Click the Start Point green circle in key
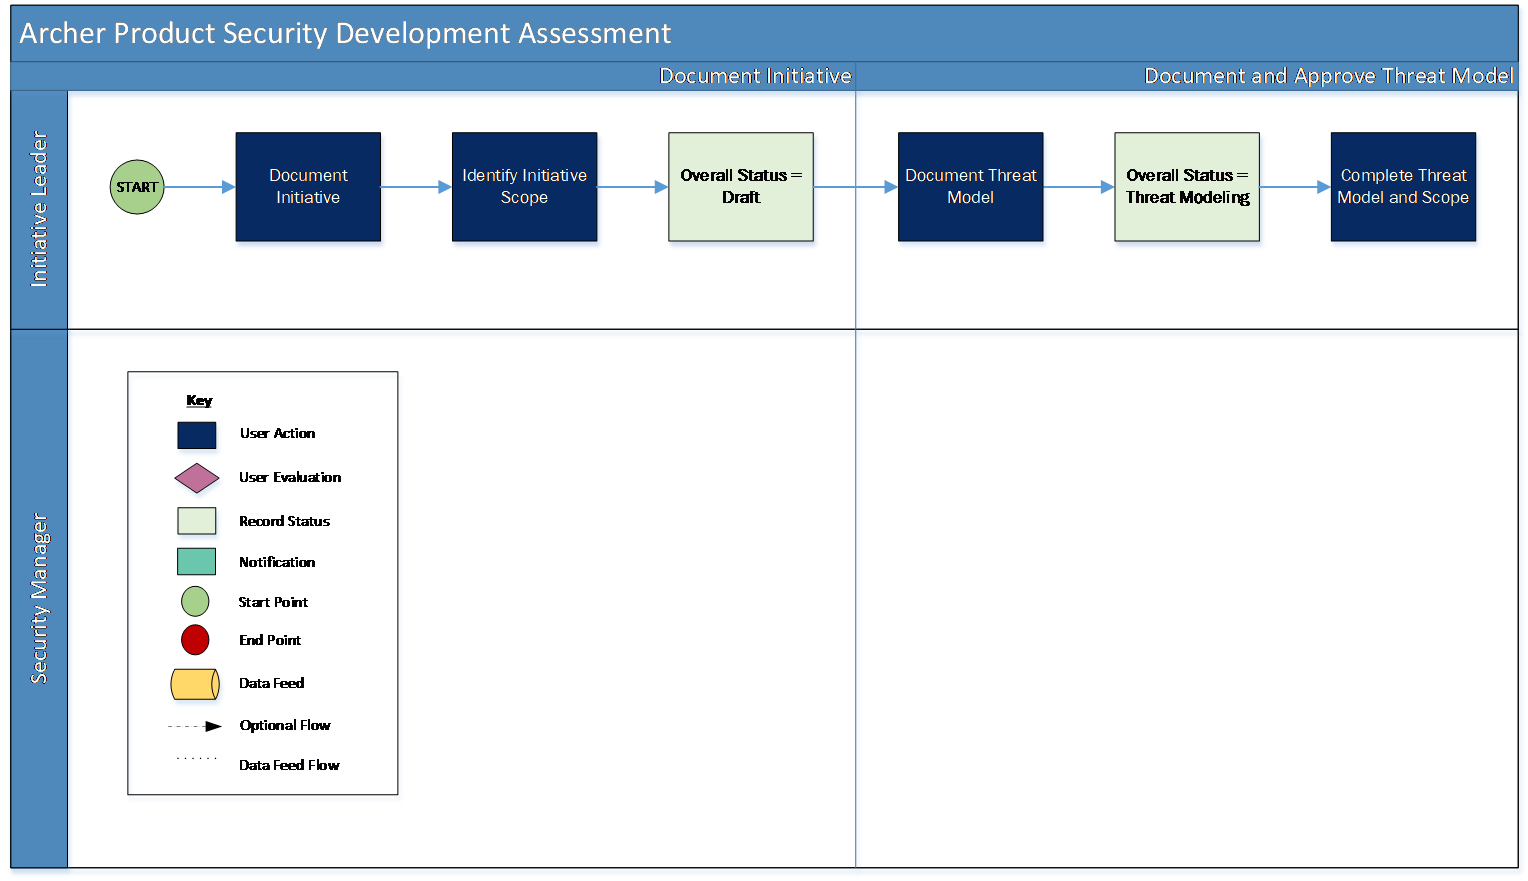This screenshot has height=881, width=1528. click(195, 601)
